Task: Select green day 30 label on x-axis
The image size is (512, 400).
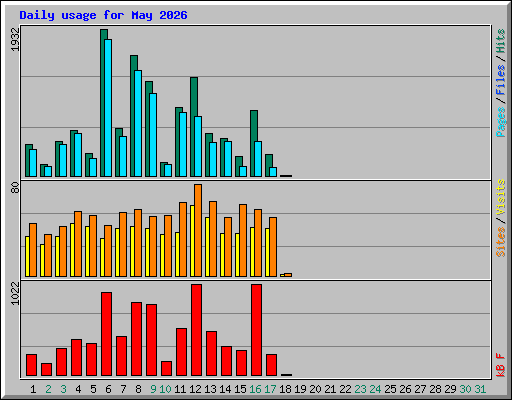Action: 465,389
